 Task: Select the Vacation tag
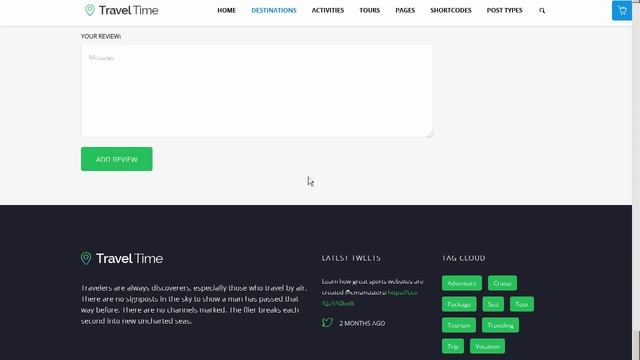pyautogui.click(x=487, y=347)
